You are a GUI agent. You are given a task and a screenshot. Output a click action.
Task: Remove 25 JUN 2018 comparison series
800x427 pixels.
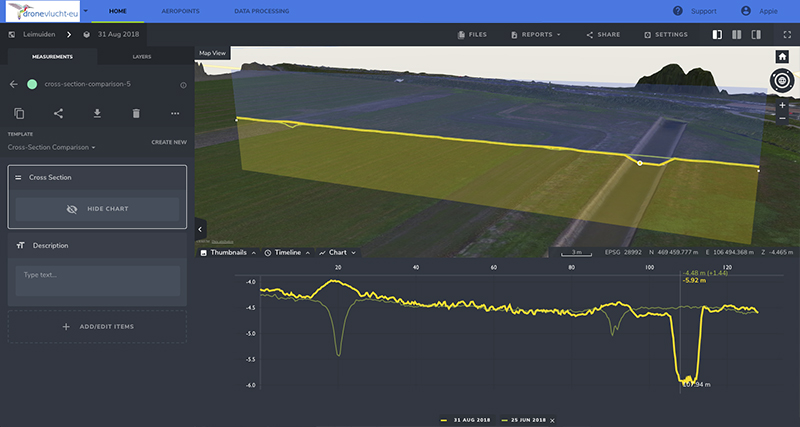[x=552, y=421]
